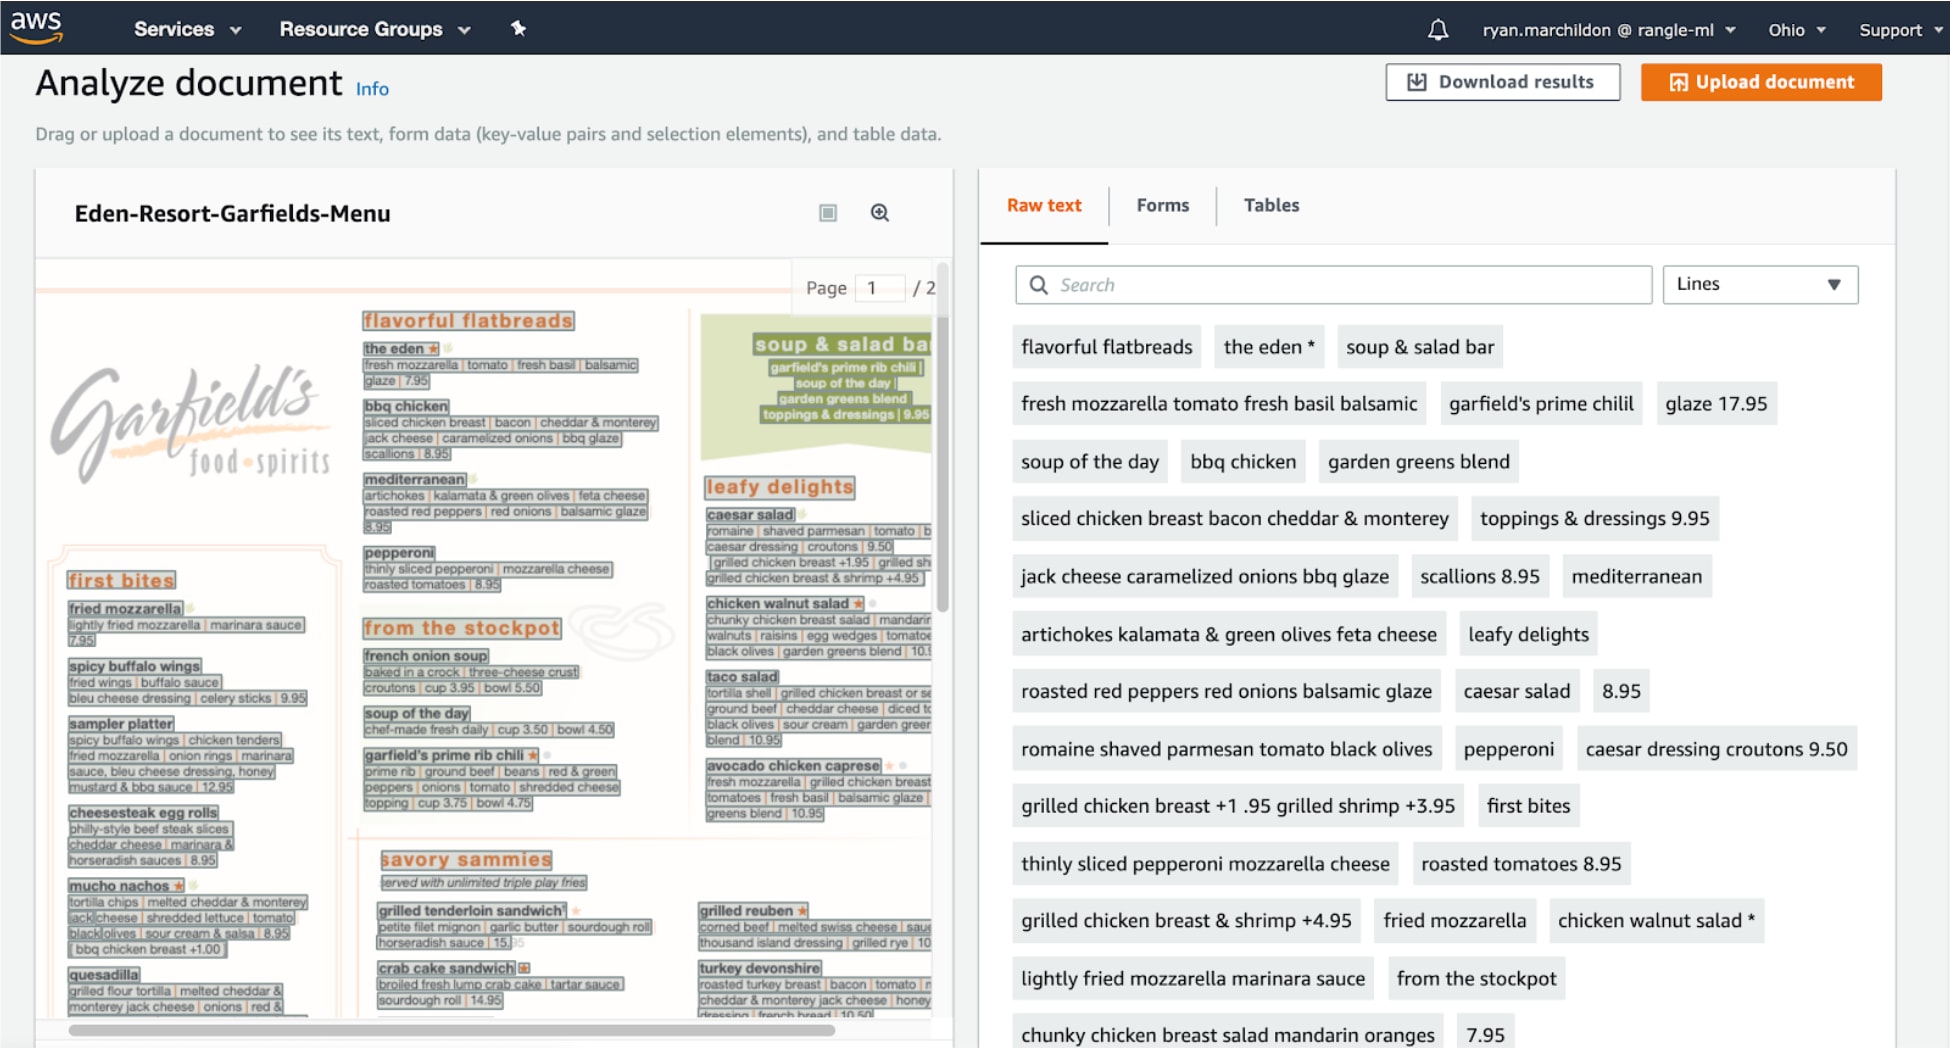
Task: Select the 'garden greens blend' chip
Action: (x=1419, y=462)
